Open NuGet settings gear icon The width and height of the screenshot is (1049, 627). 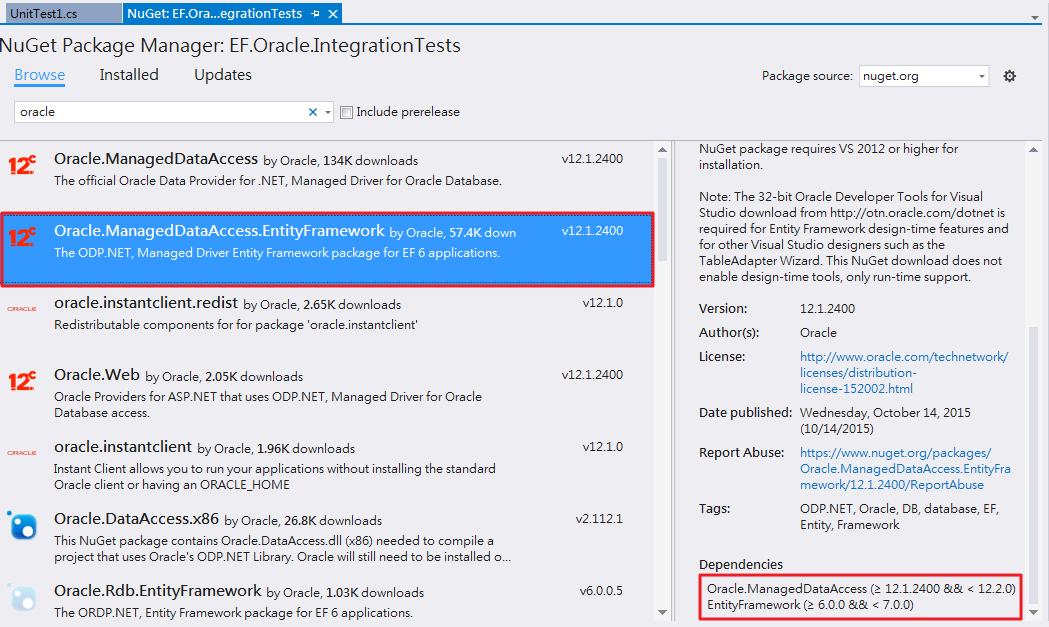[x=1010, y=76]
